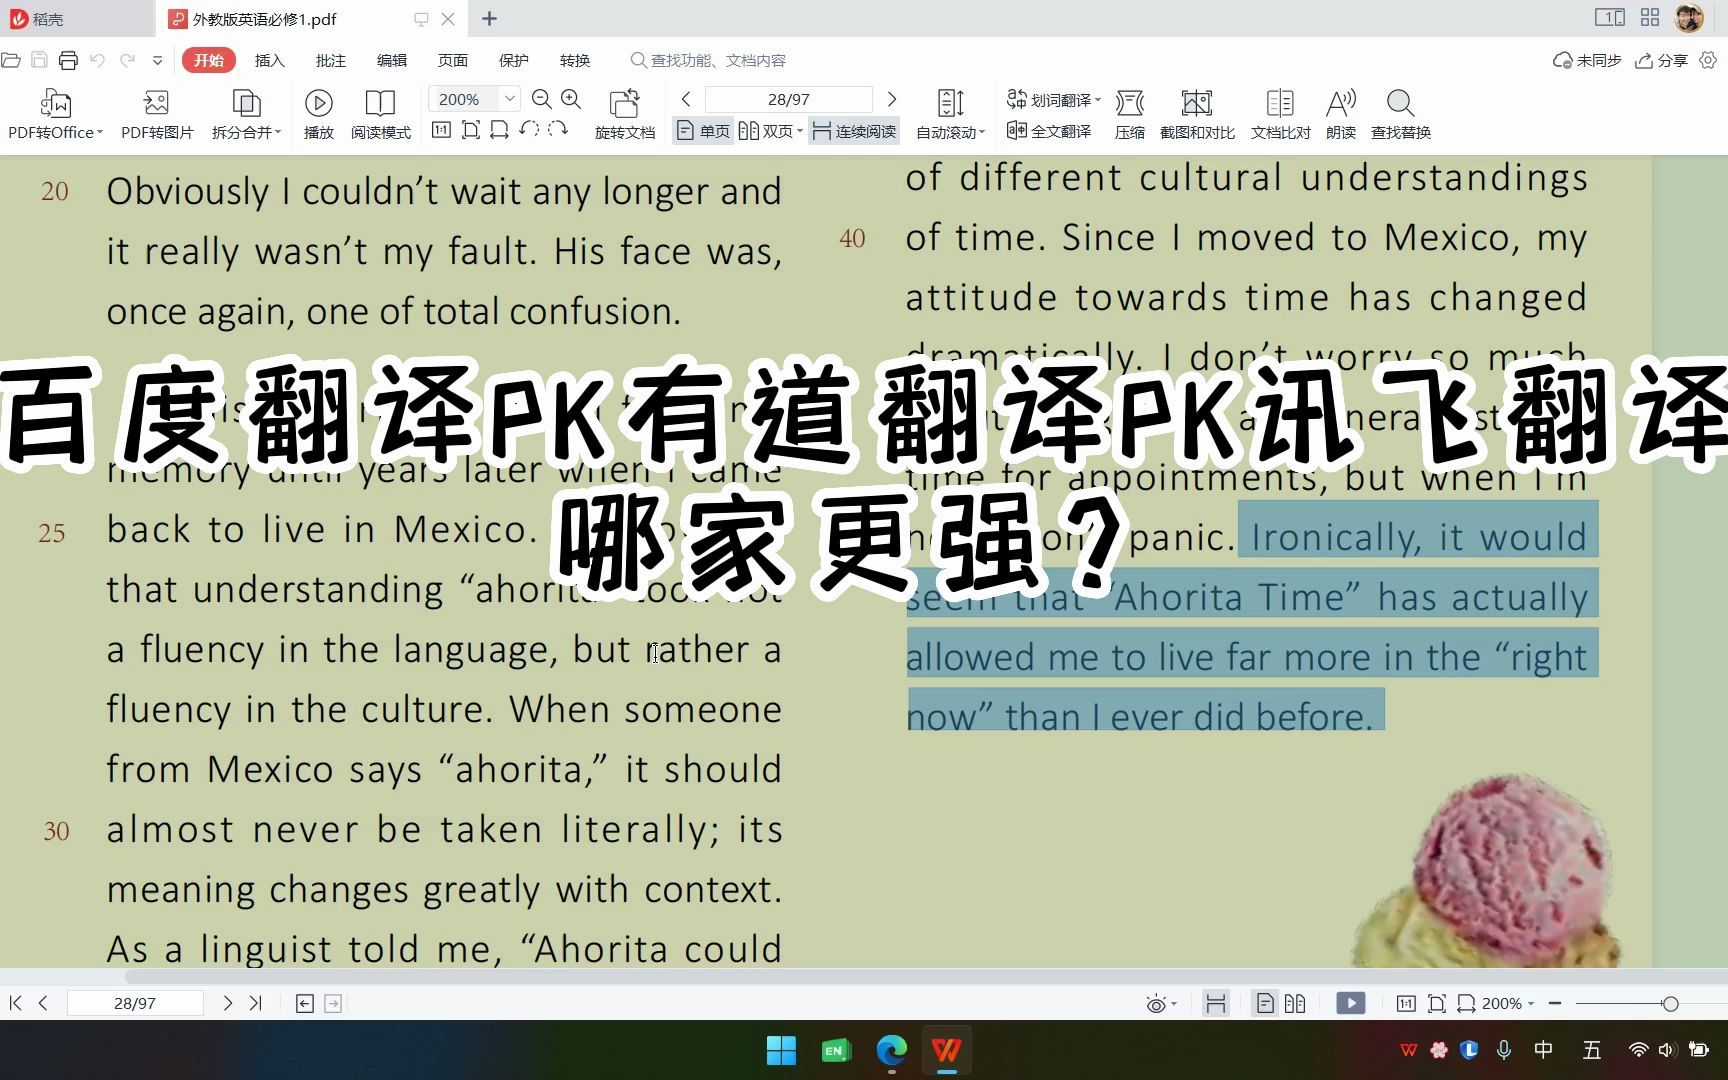Viewport: 1728px width, 1080px height.
Task: Switch to the 转换 tab
Action: 575,61
